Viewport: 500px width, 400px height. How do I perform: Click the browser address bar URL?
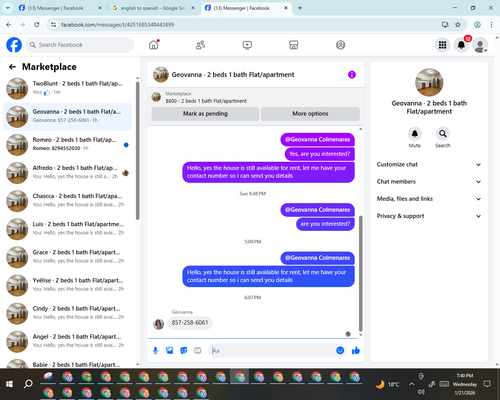(117, 25)
